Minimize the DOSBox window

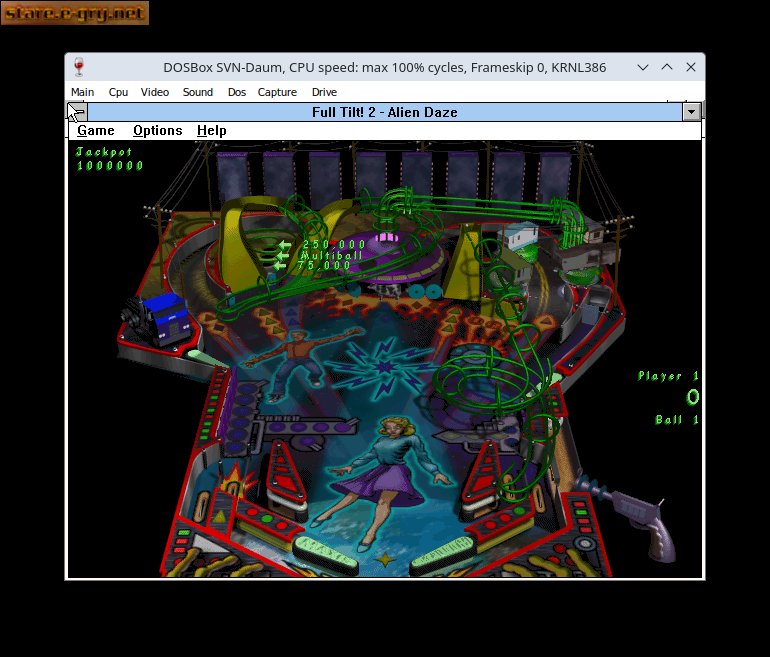point(643,67)
